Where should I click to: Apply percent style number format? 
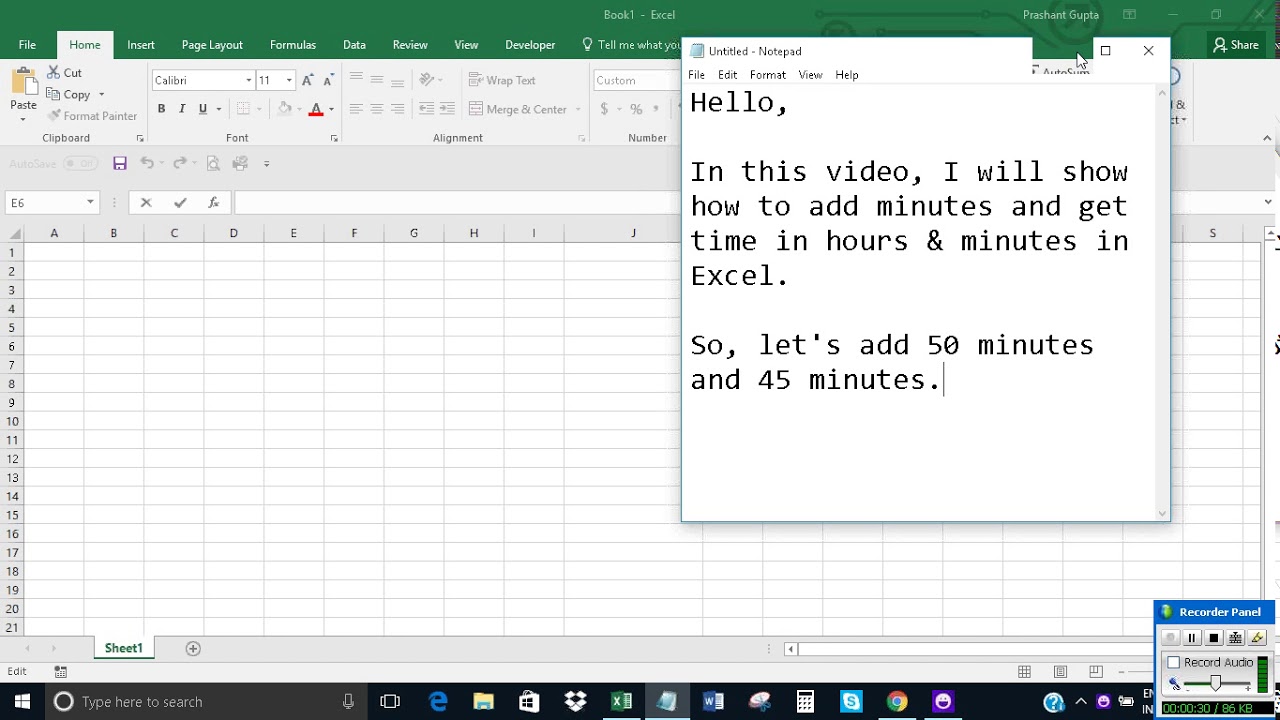(x=636, y=109)
